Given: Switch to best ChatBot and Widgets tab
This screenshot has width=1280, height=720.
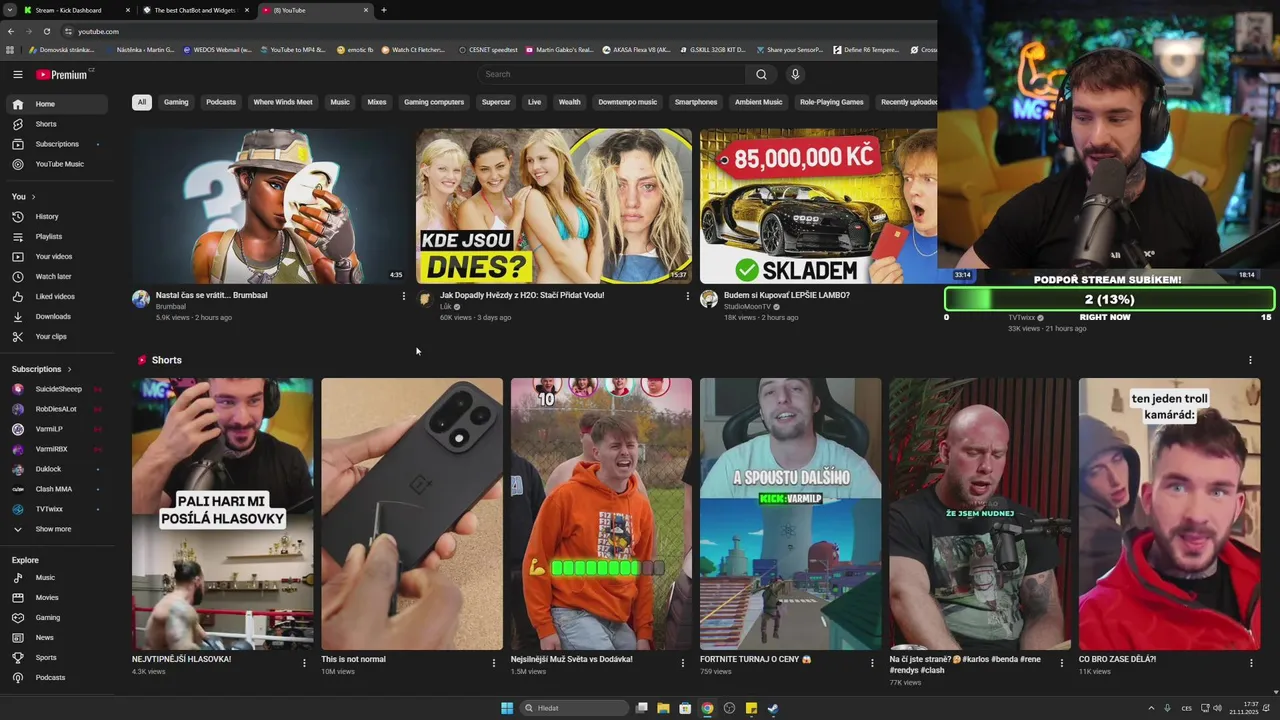Looking at the screenshot, I should point(195,10).
